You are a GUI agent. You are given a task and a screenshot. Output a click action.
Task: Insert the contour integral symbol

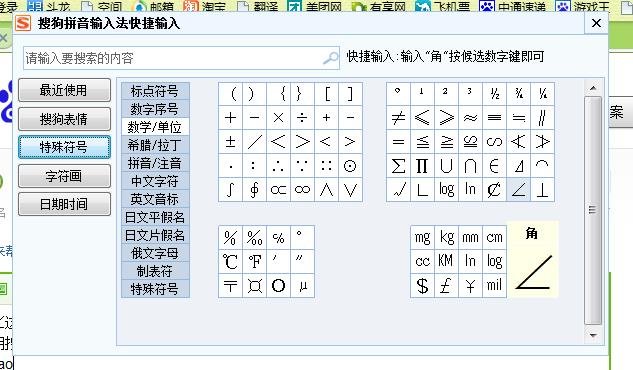point(254,190)
